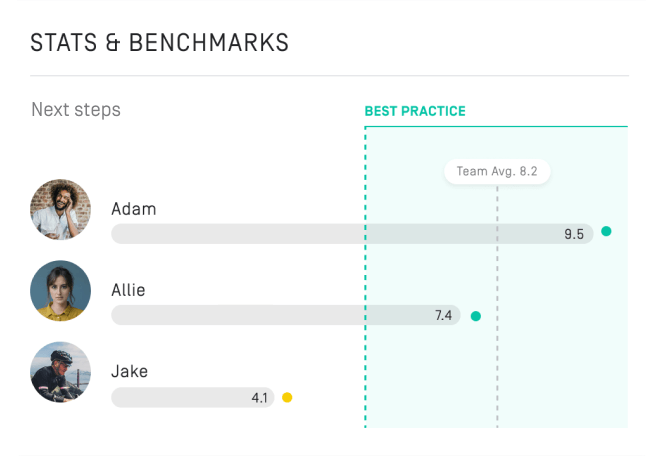Screen dimensions: 664x456
Task: Click the green dot next to Allie's 7.4 bar
Action: tap(476, 316)
